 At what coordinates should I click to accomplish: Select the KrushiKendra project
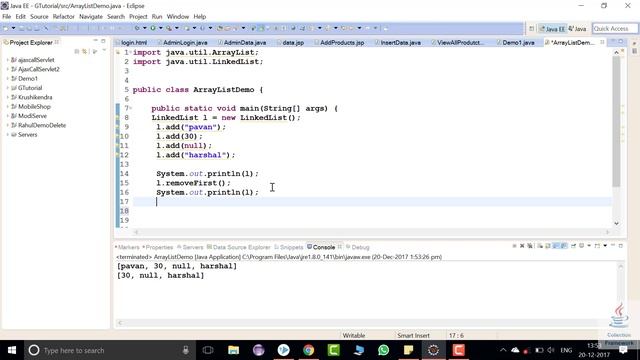click(x=35, y=97)
